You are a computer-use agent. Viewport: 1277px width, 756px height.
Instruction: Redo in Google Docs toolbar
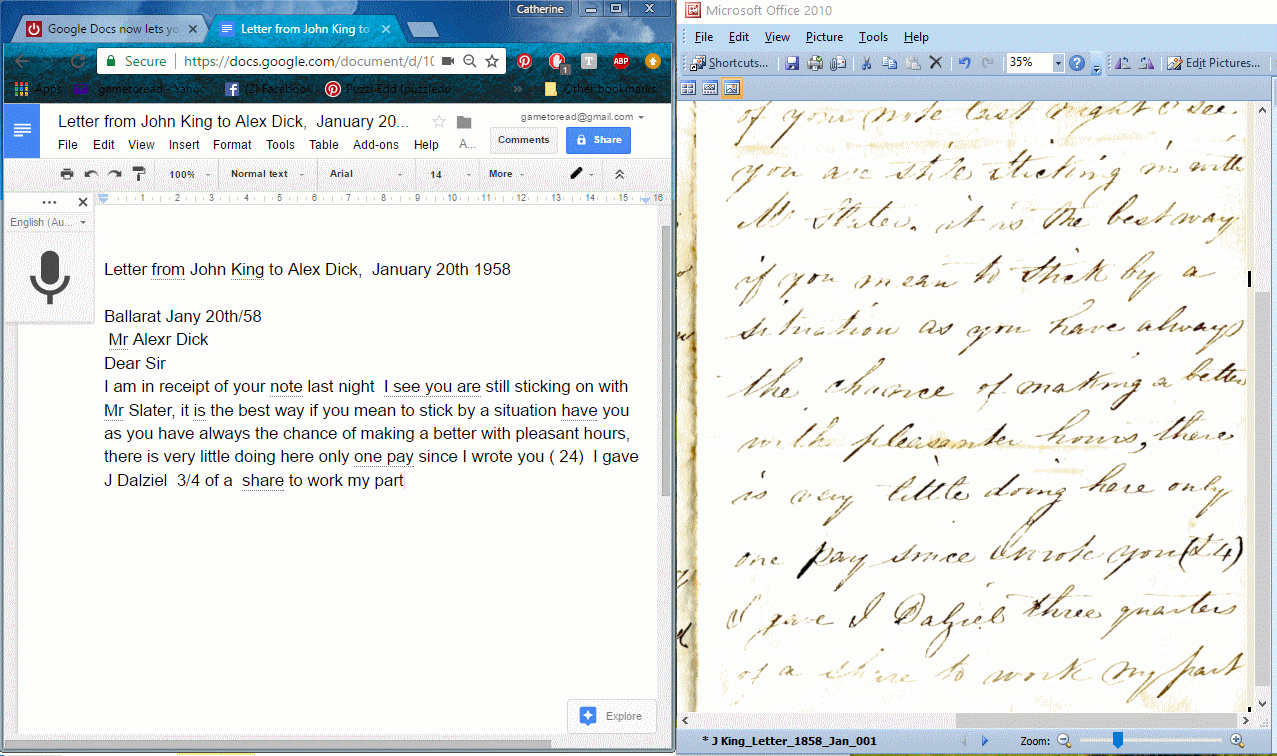(x=115, y=174)
